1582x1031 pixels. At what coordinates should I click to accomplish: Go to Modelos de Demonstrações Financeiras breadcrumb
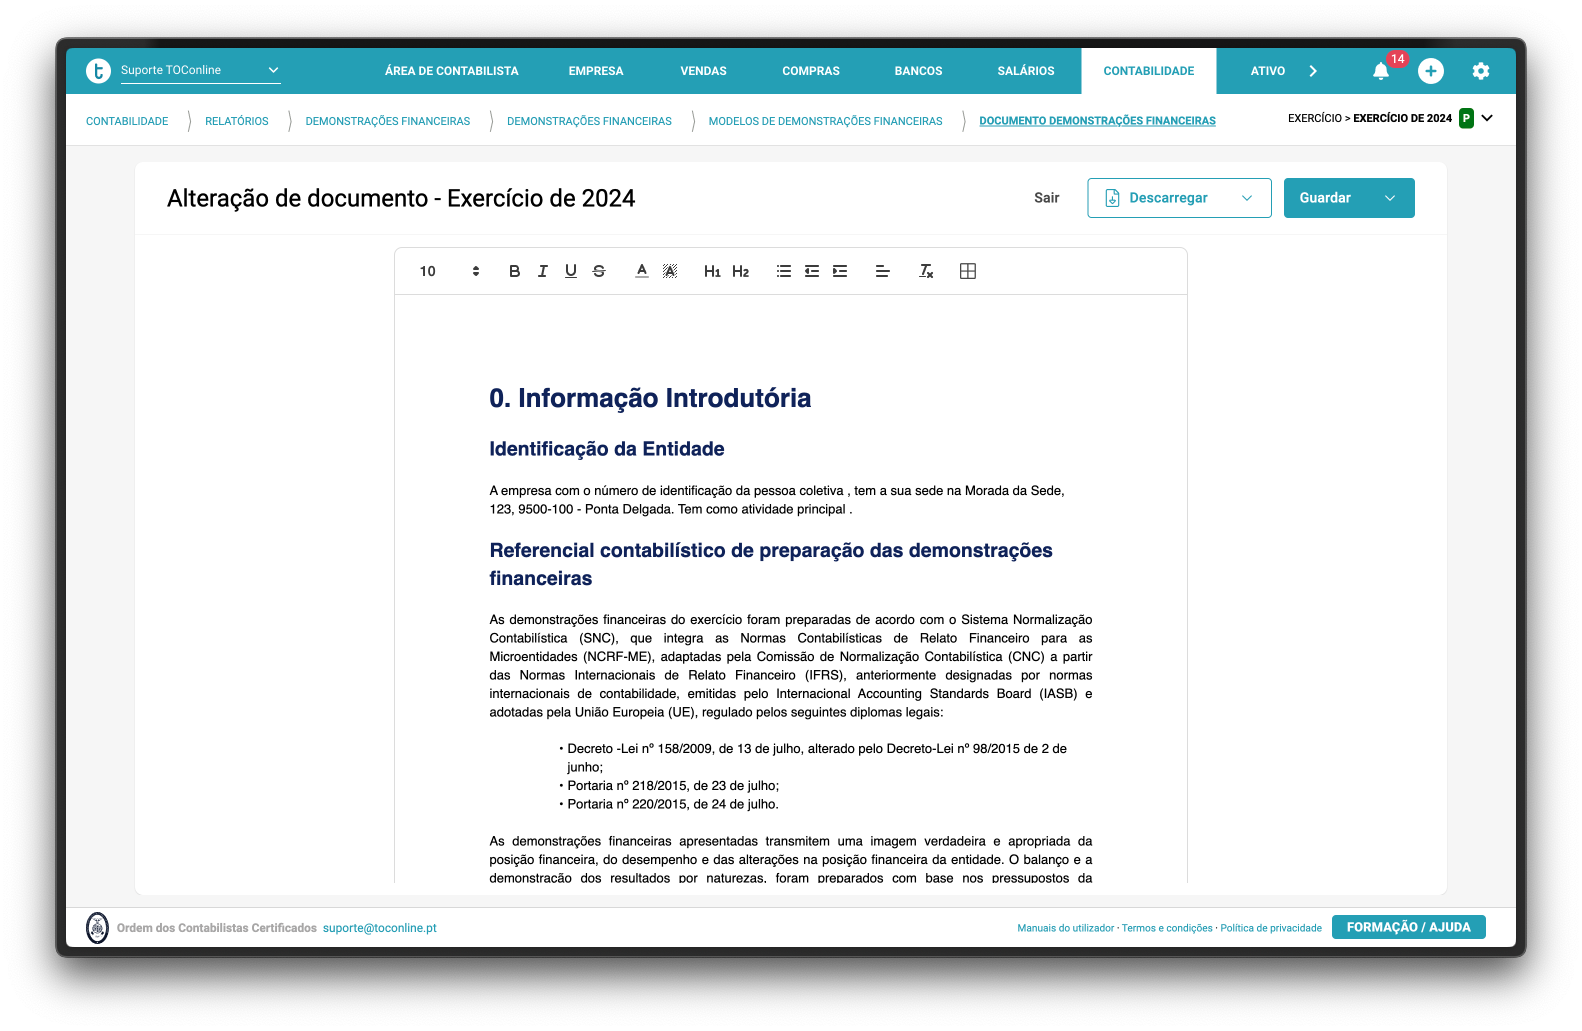point(826,121)
